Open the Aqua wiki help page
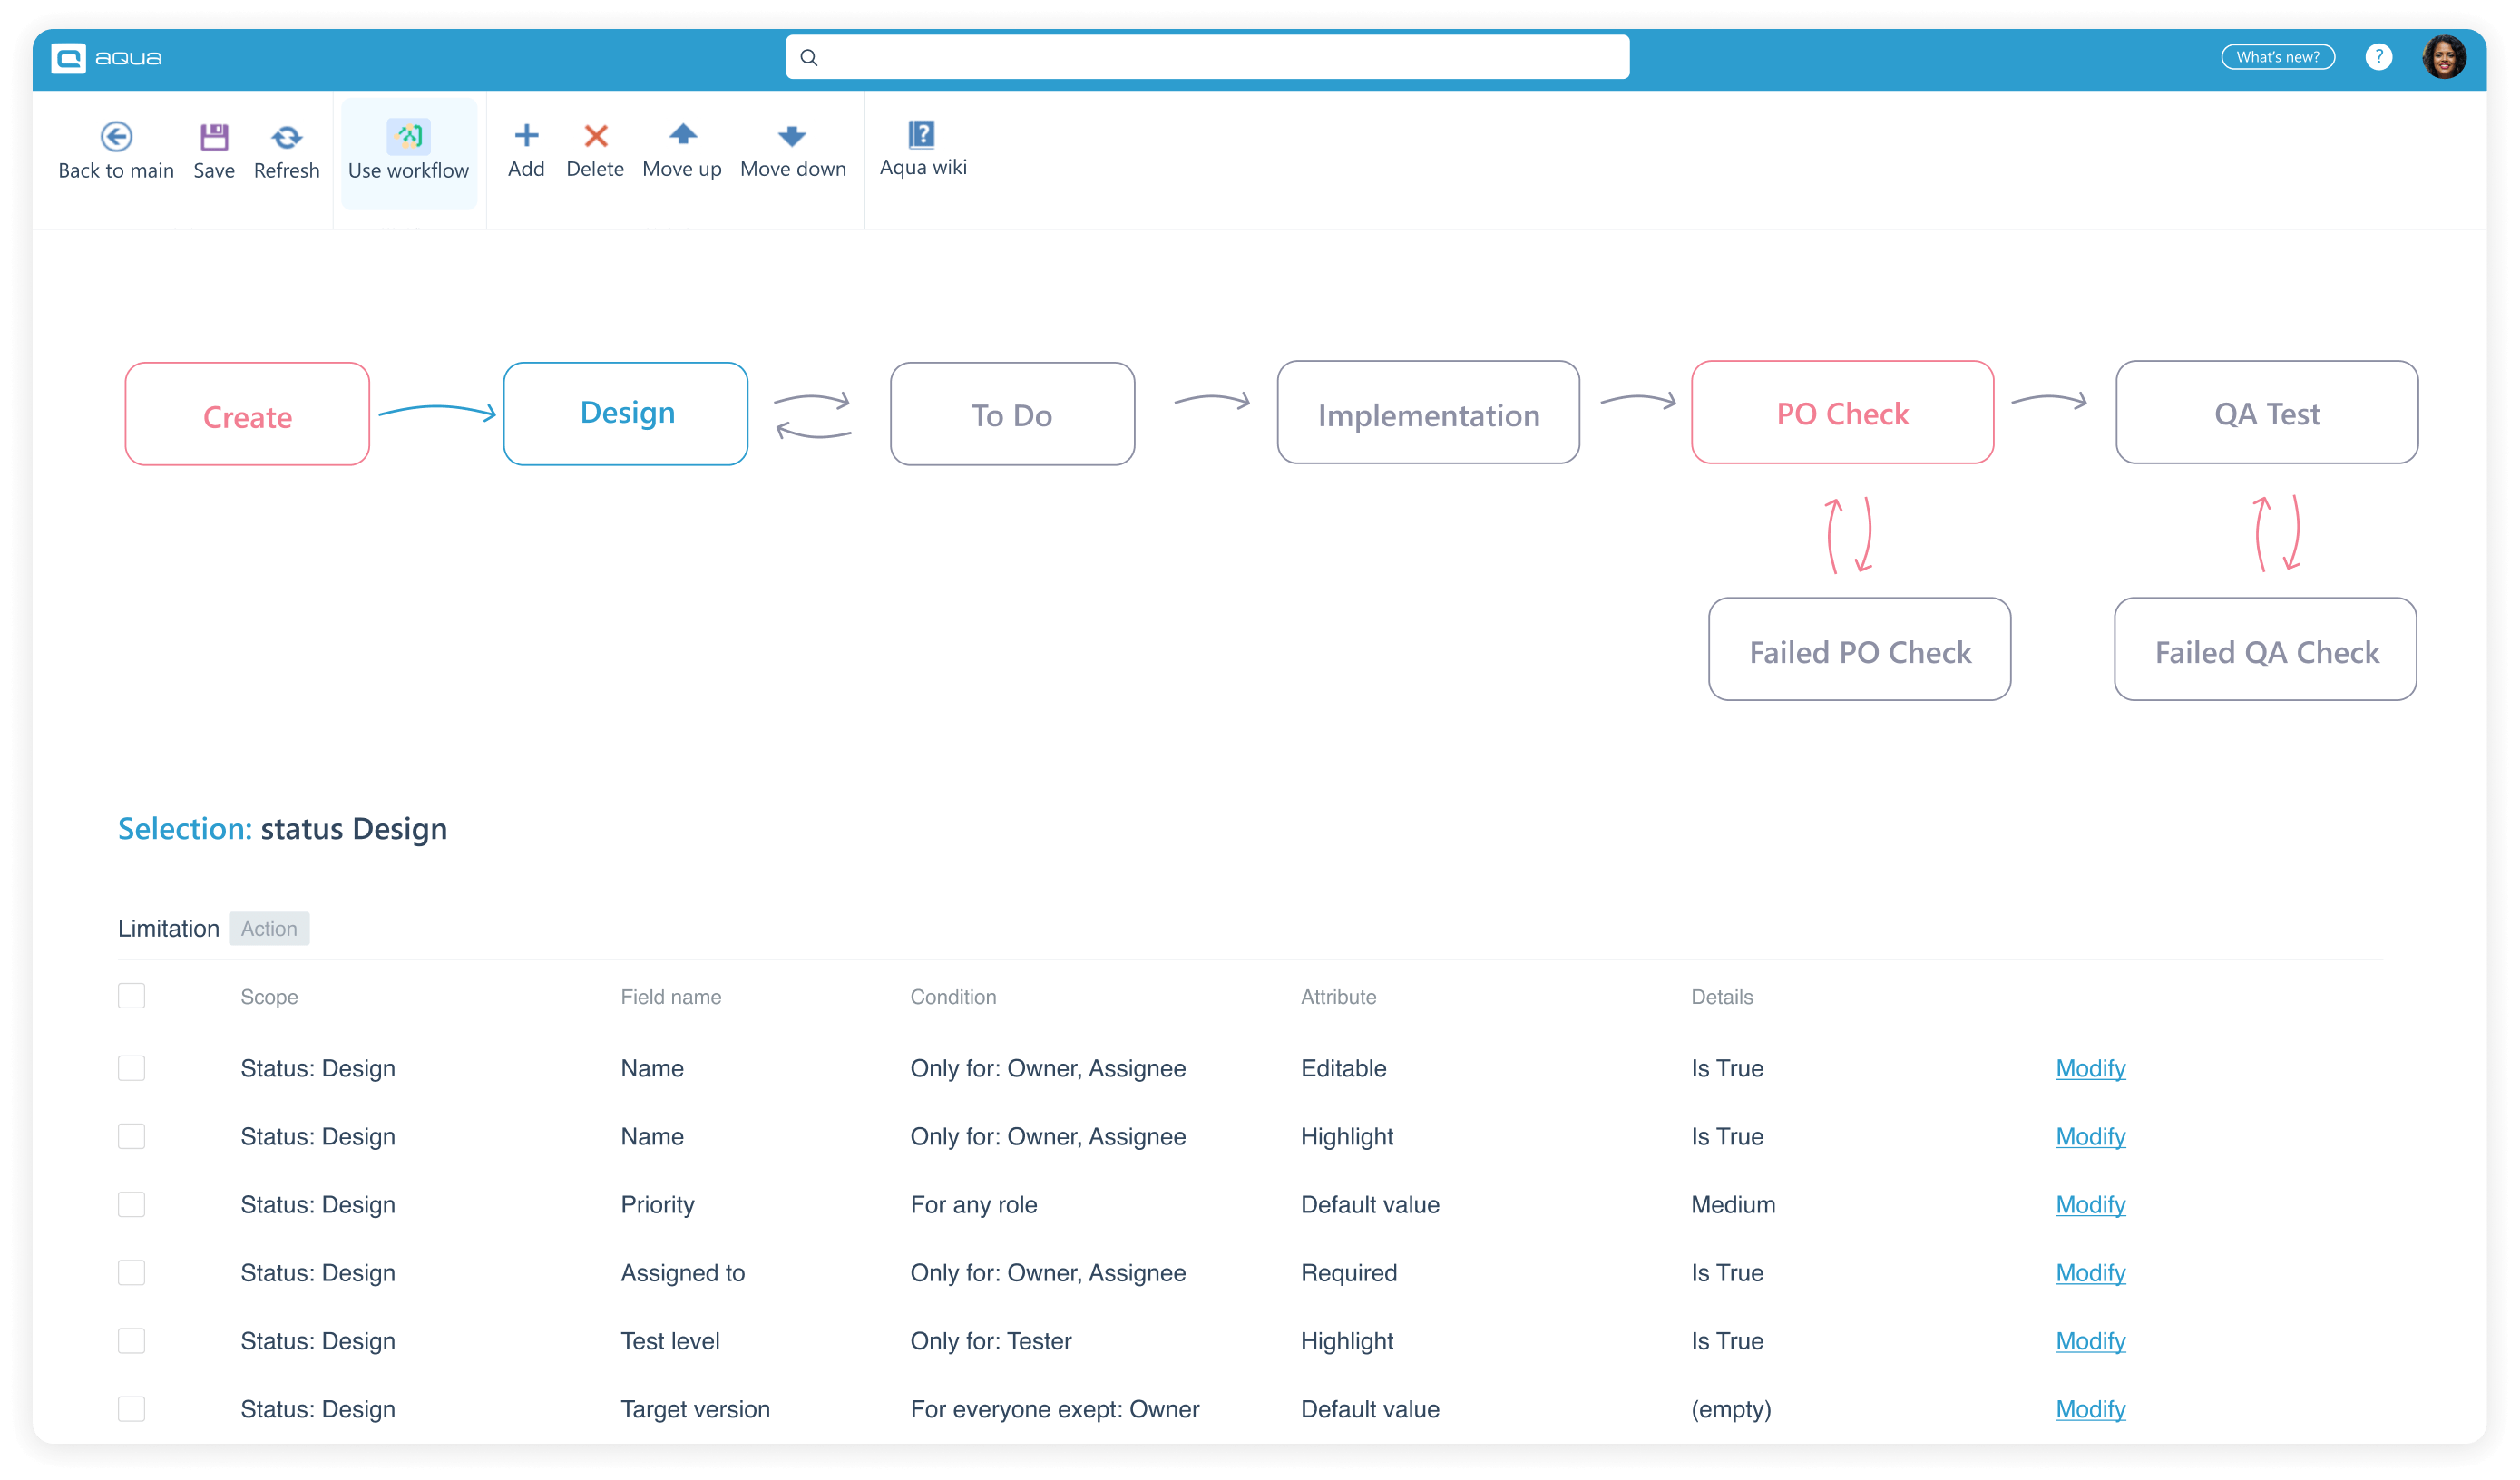 click(x=922, y=145)
